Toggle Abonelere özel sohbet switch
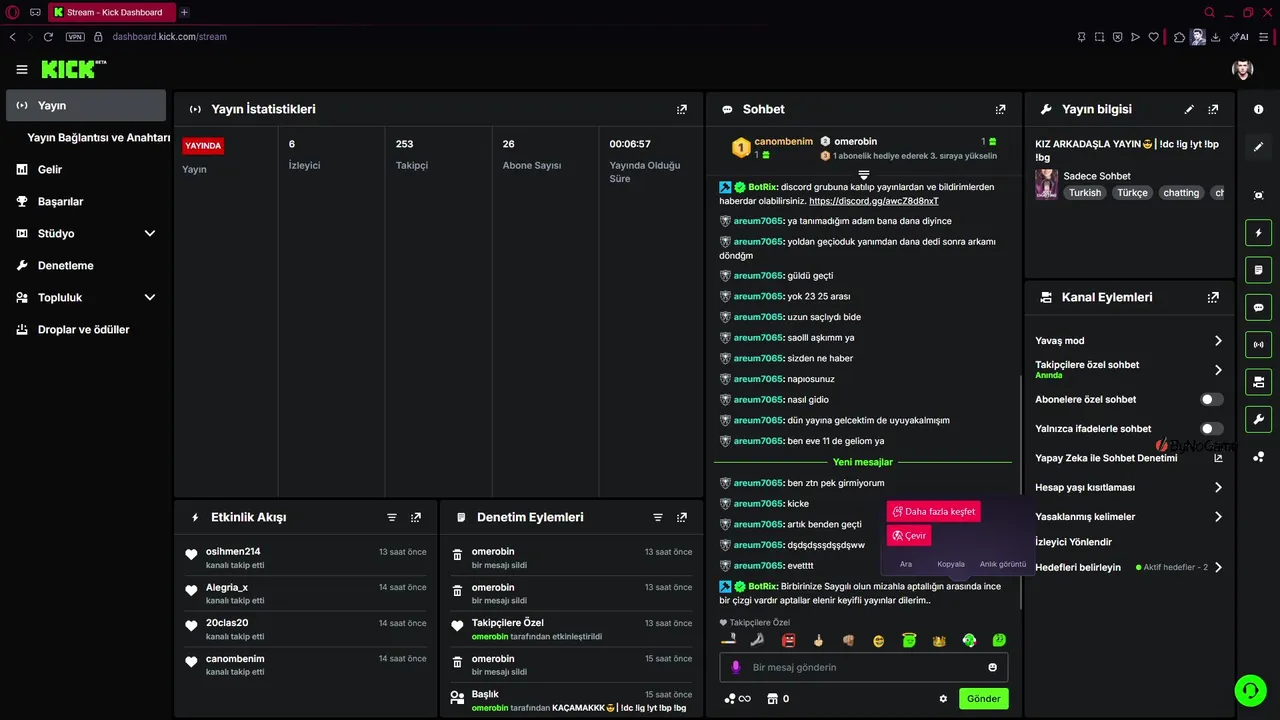The height and width of the screenshot is (720, 1280). pos(1212,399)
